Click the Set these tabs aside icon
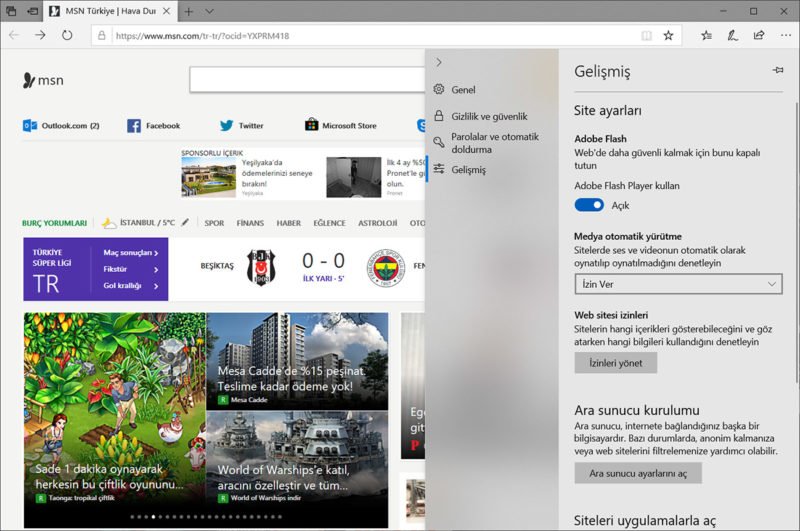Image resolution: width=800 pixels, height=531 pixels. (33, 11)
